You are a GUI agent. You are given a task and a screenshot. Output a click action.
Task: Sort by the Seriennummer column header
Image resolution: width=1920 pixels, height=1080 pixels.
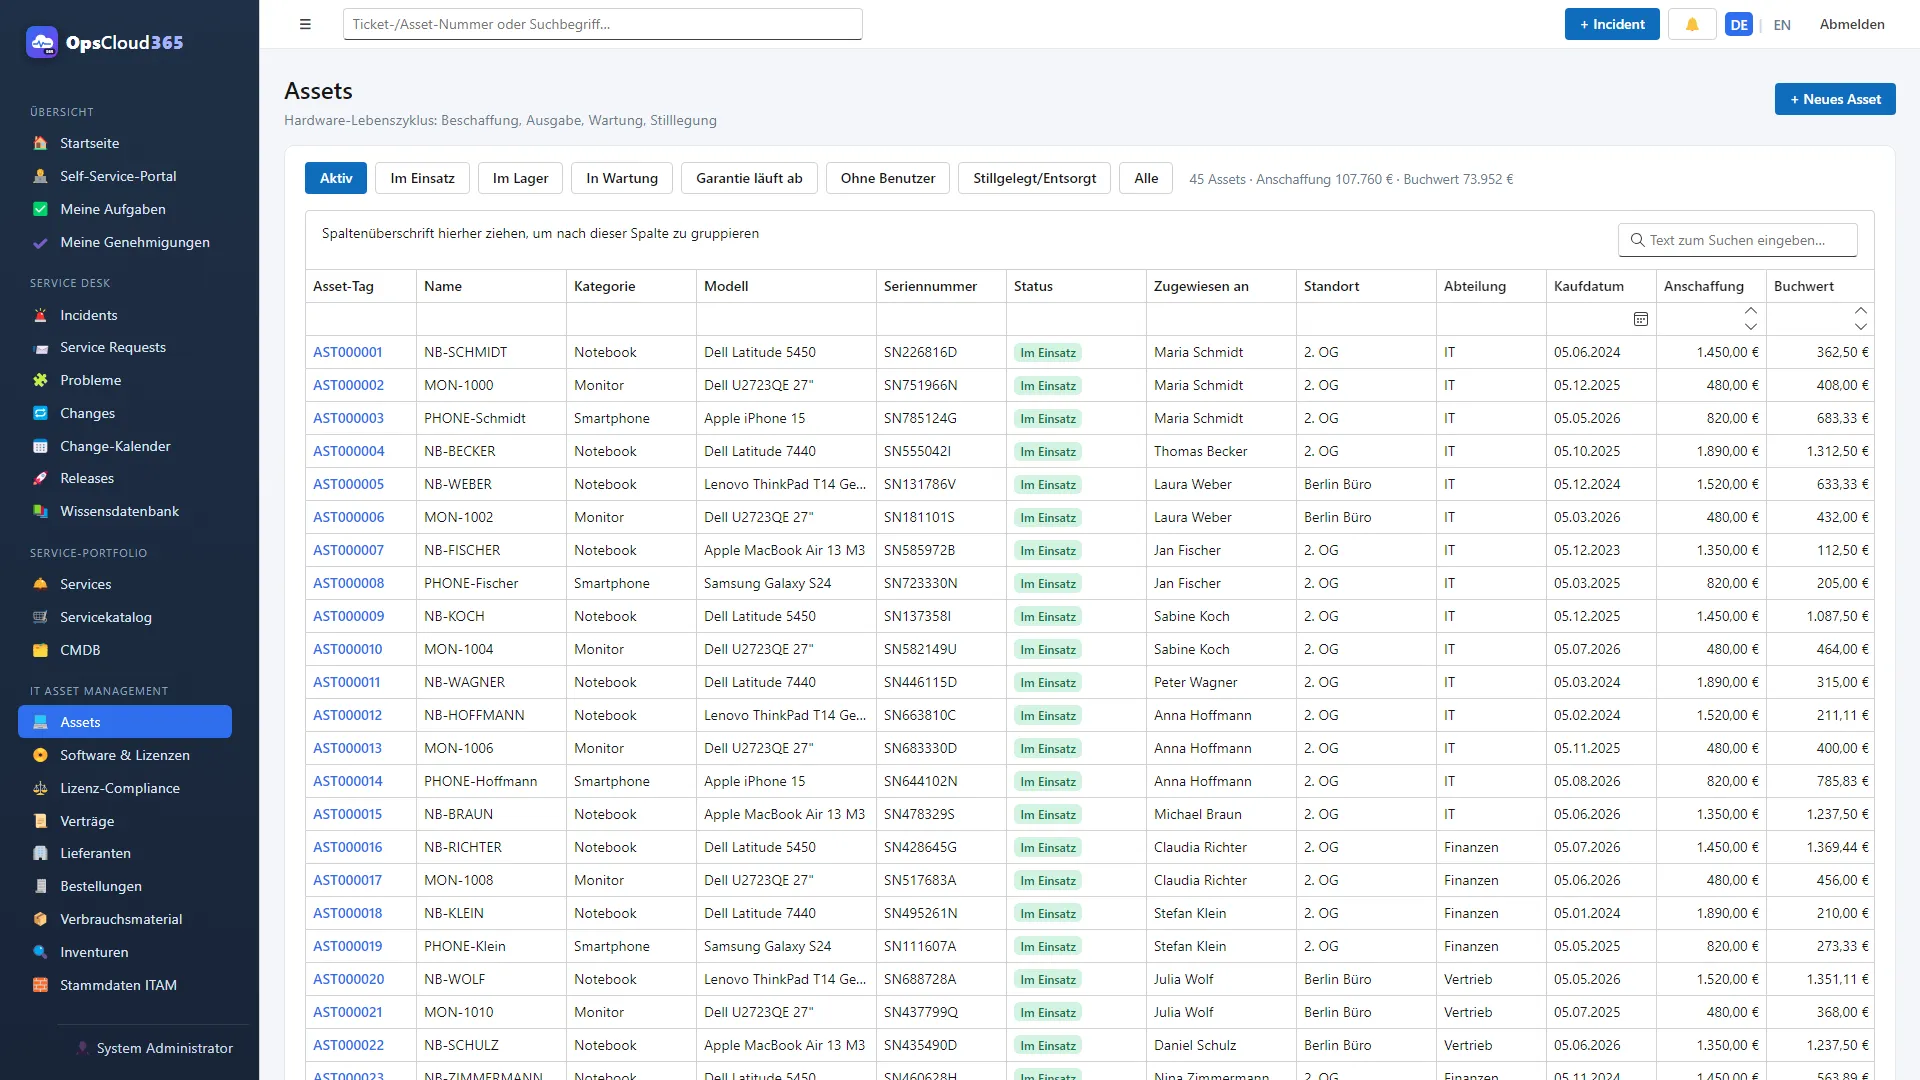941,286
